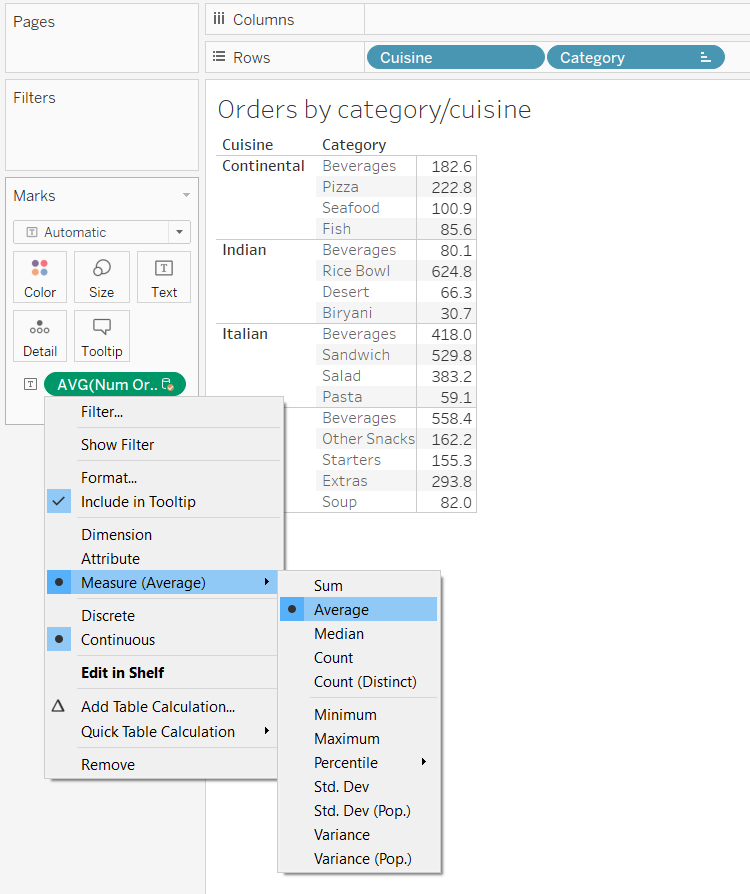Click the icon on AVG(Num Or.. pill
Image resolution: width=750 pixels, height=894 pixels.
pos(168,385)
